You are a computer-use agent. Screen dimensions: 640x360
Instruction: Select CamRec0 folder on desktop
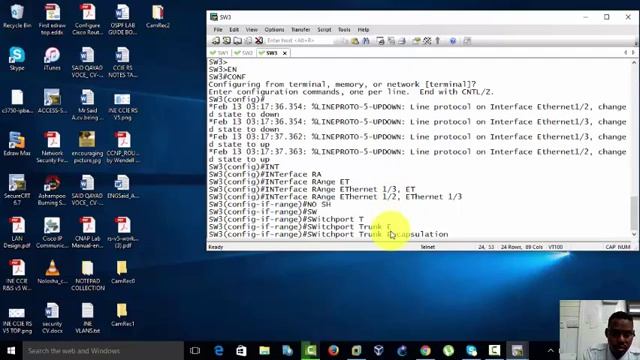tap(122, 272)
